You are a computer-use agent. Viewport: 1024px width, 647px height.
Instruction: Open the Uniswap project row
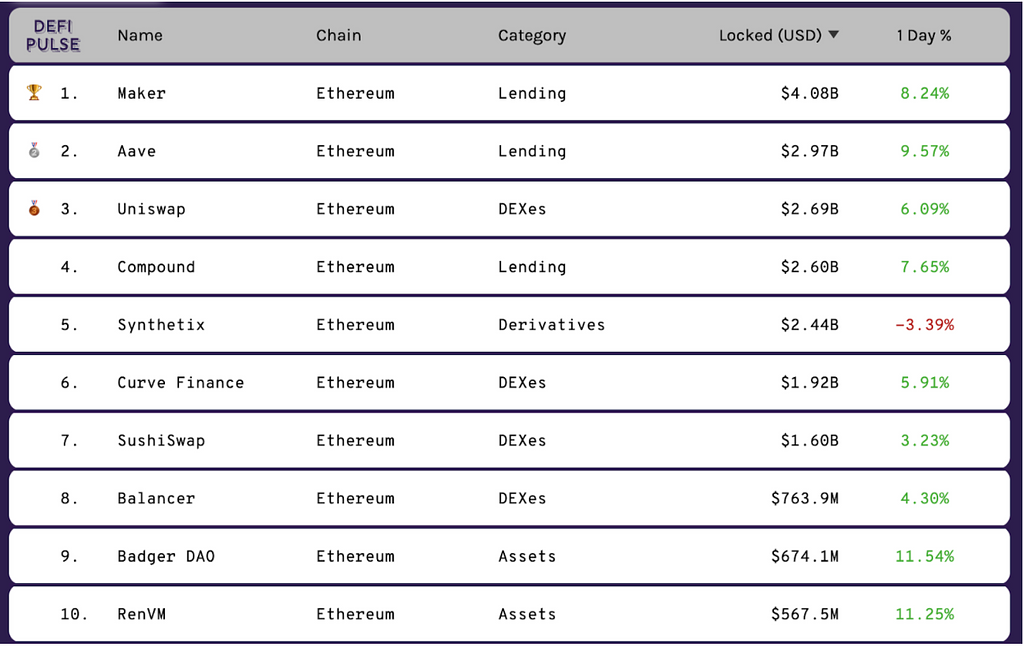click(151, 209)
